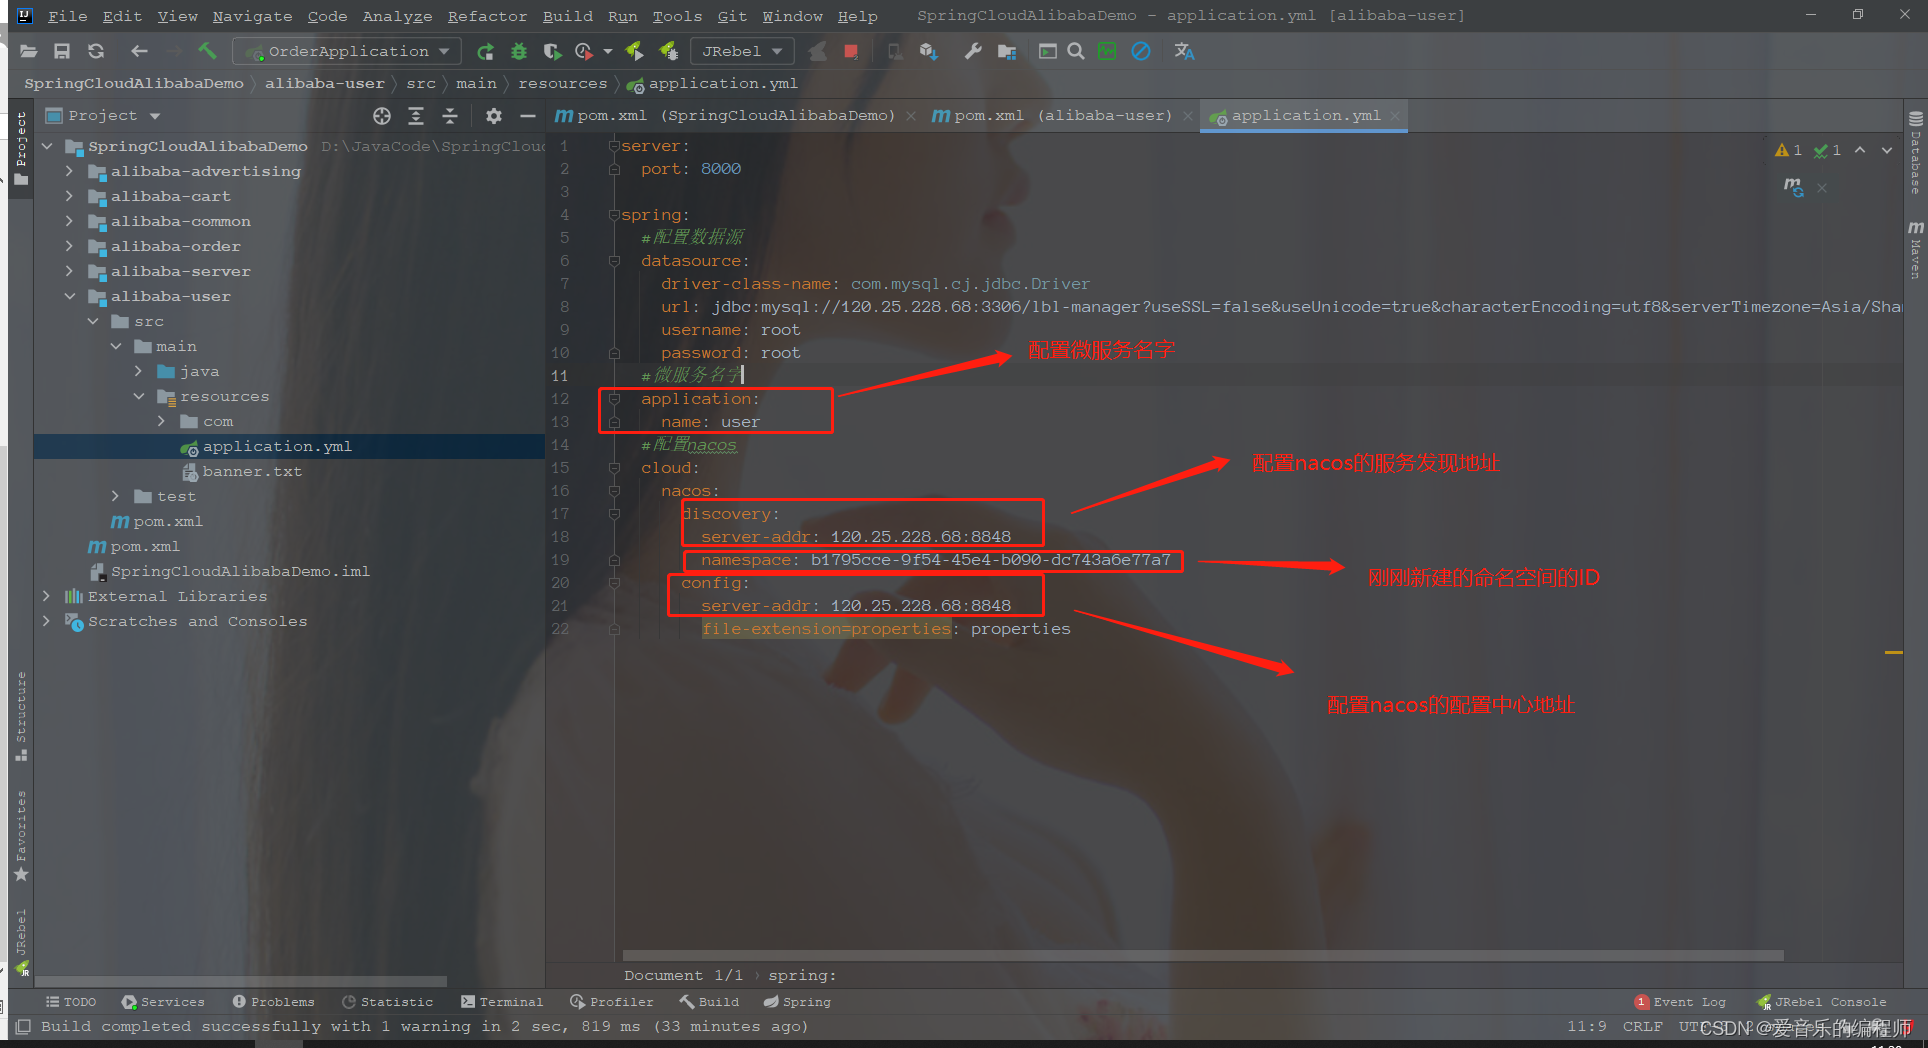Open the OrderApplication run configuration dropdown
This screenshot has width=1928, height=1048.
point(346,51)
